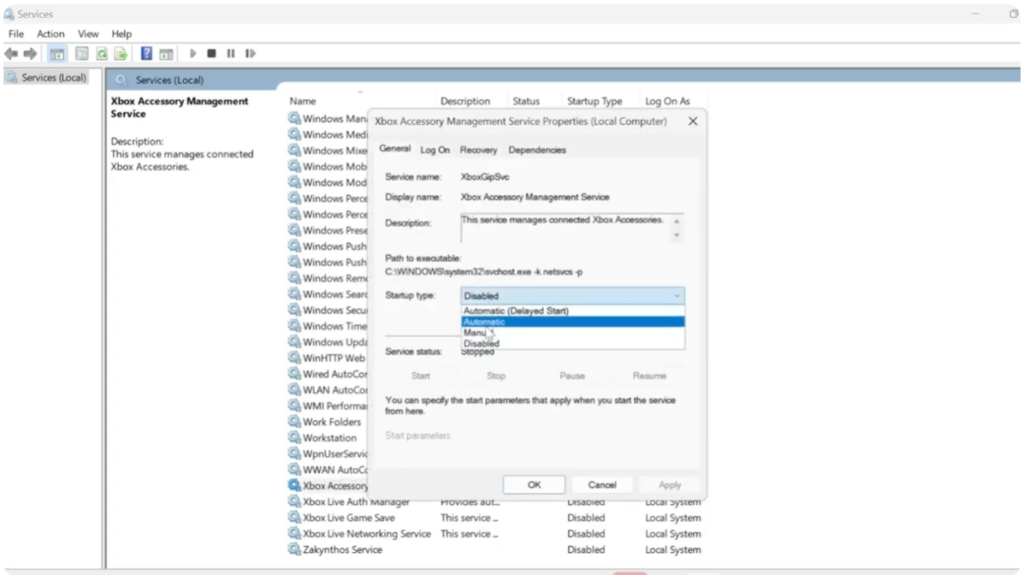Open the Recovery tab
The image size is (1024, 575).
[x=478, y=150]
